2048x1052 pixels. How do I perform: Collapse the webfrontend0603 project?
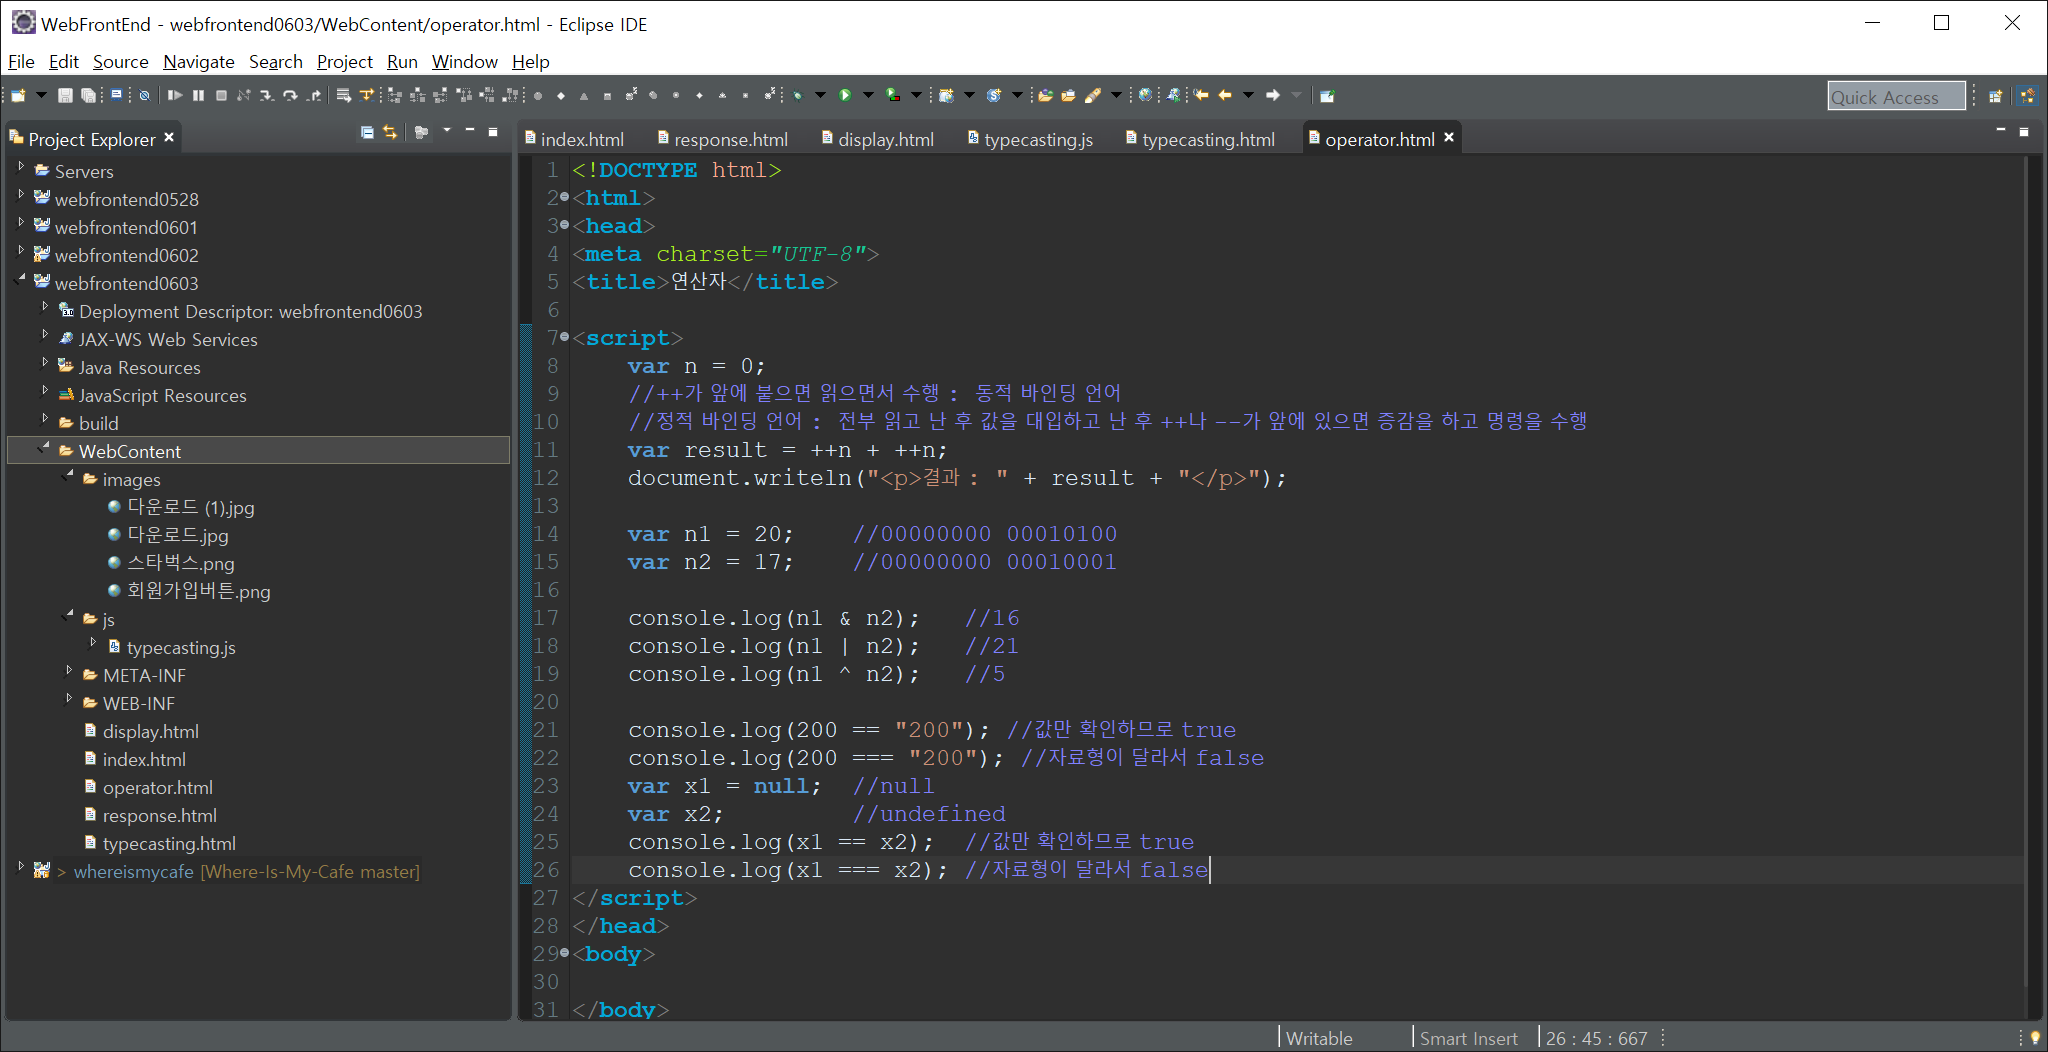[x=21, y=281]
